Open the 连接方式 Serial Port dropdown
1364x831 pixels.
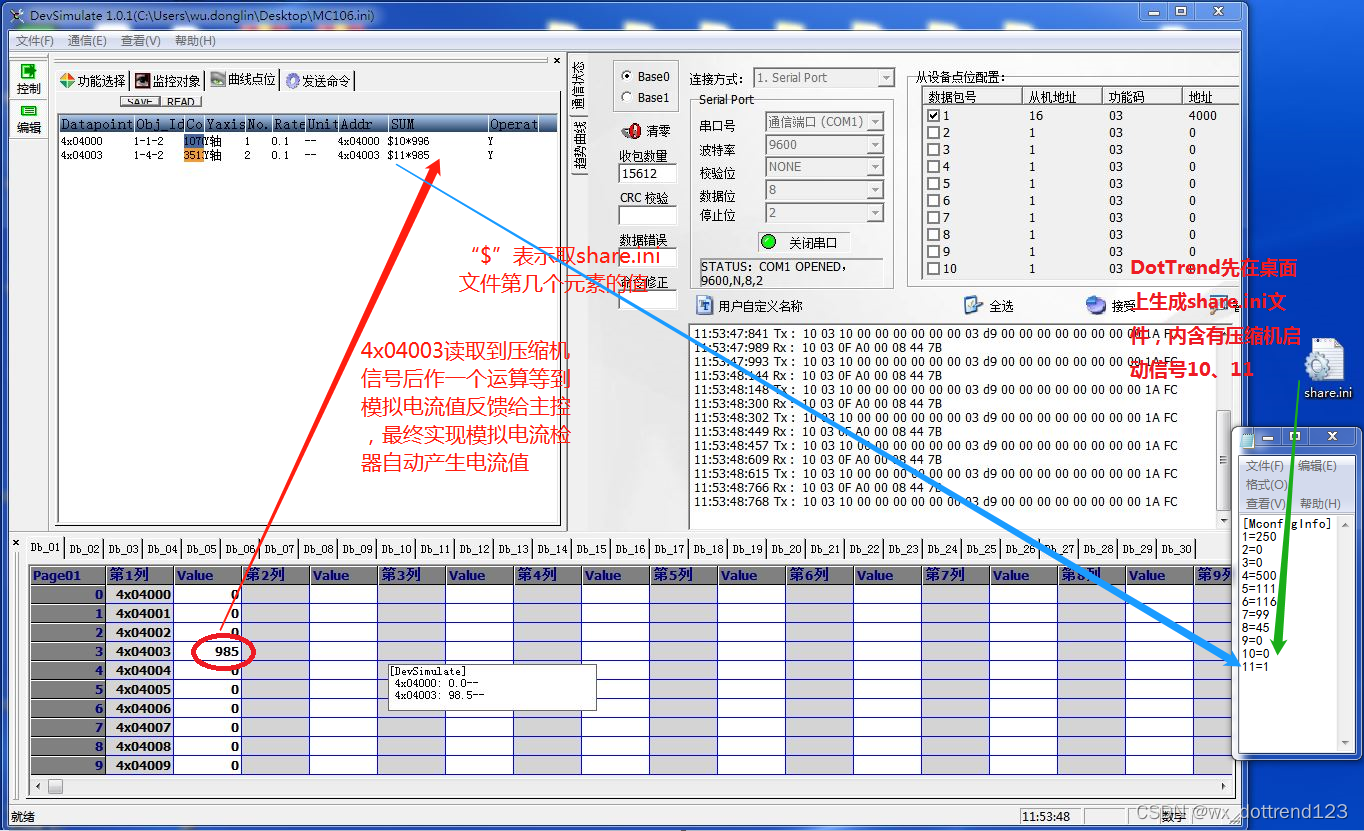click(x=885, y=78)
